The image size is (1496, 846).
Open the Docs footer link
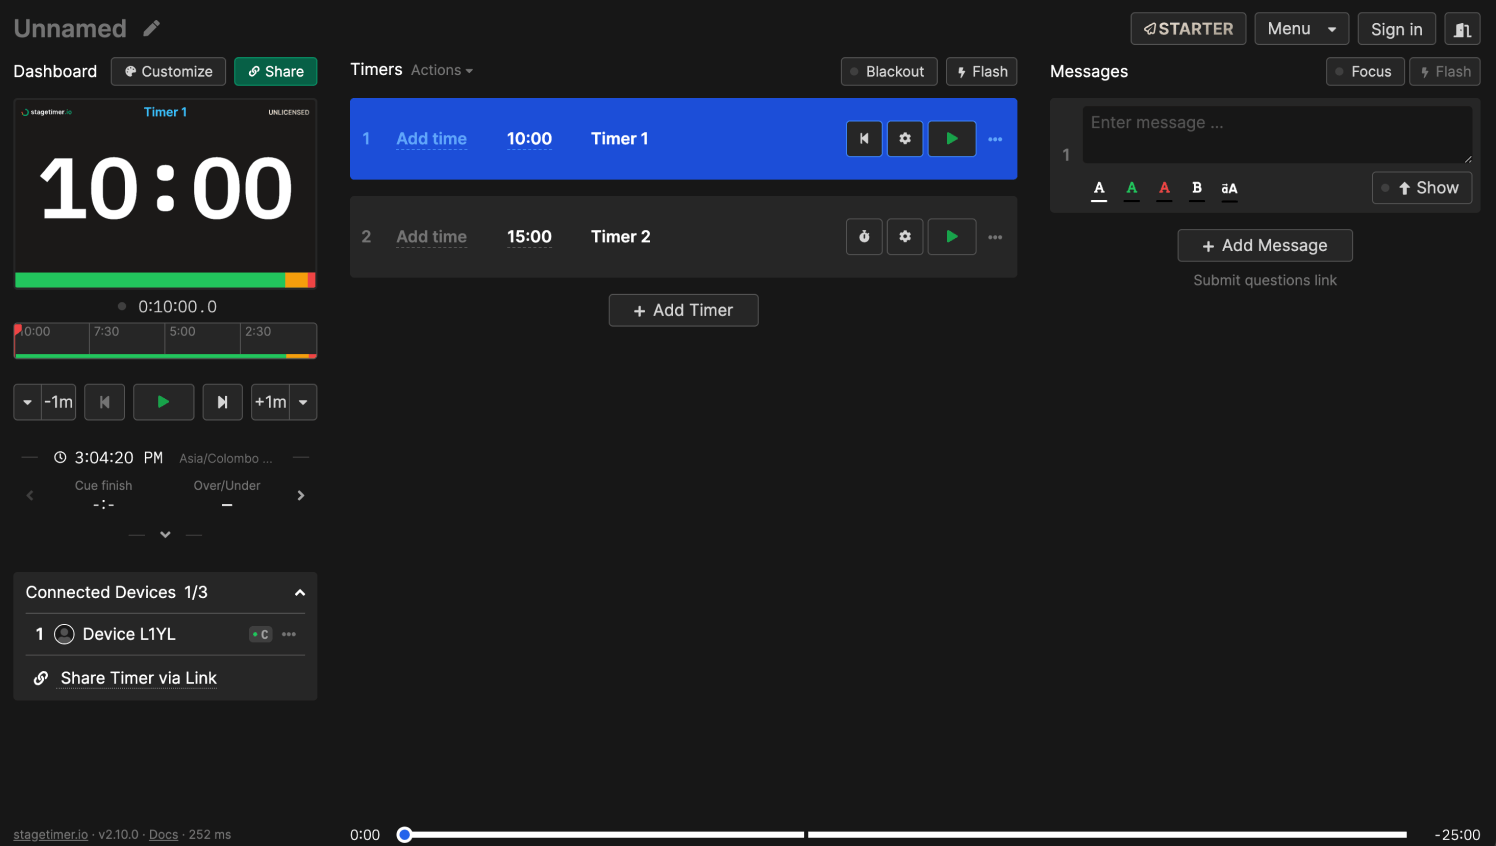(x=163, y=834)
